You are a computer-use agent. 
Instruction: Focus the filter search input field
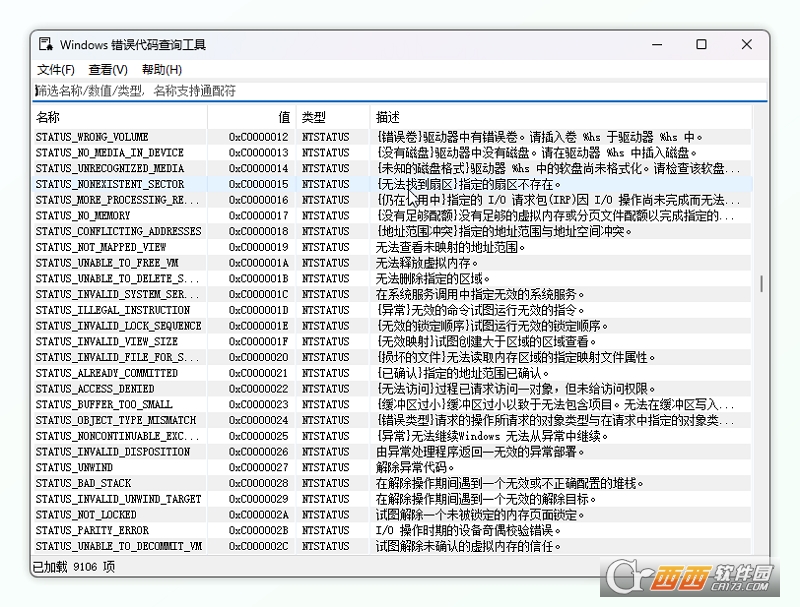point(400,91)
